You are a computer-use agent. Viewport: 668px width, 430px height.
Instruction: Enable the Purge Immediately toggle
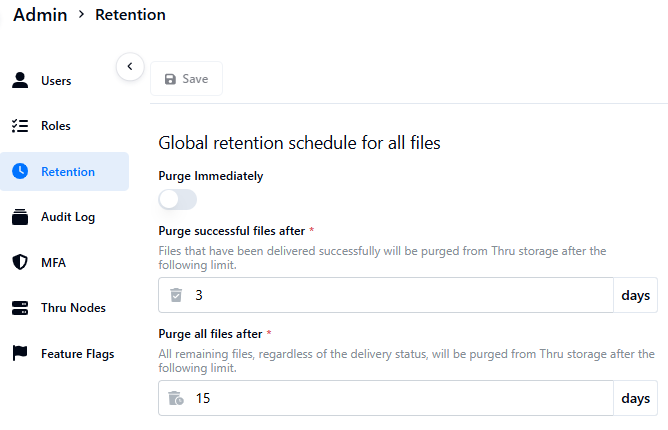[177, 200]
